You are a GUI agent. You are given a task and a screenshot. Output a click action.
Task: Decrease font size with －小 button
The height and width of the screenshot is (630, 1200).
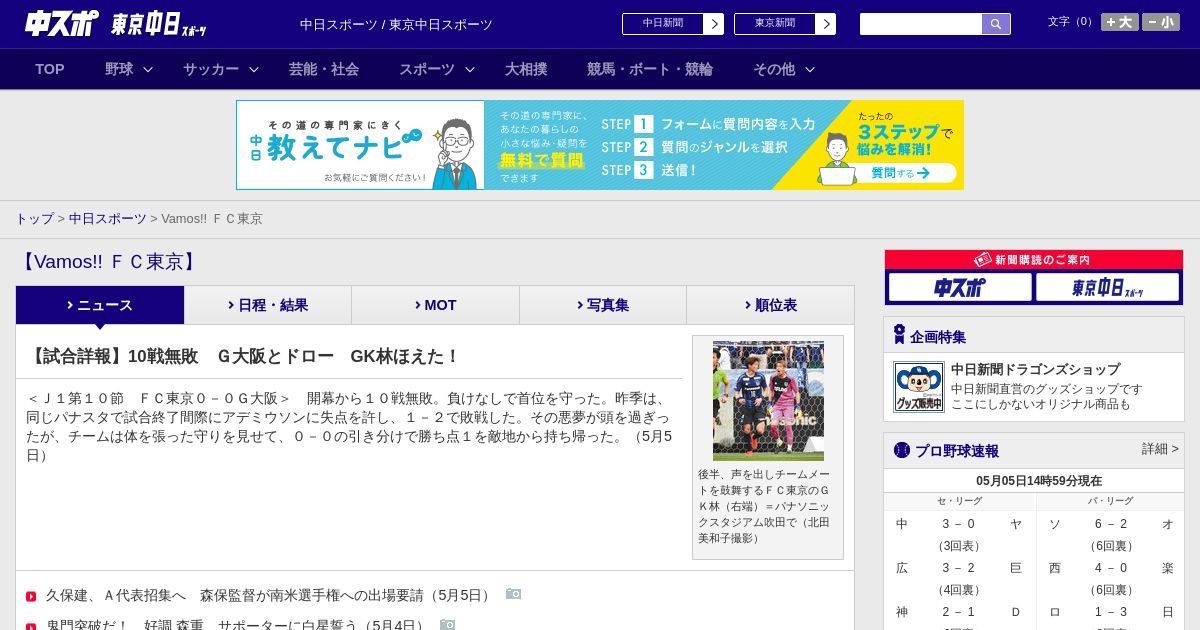[1161, 22]
